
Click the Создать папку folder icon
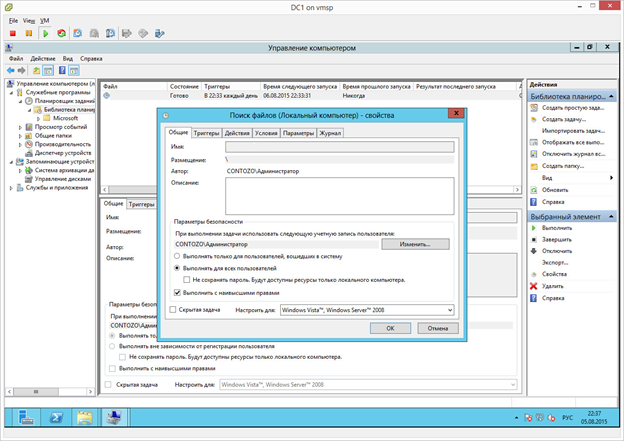pos(534,166)
